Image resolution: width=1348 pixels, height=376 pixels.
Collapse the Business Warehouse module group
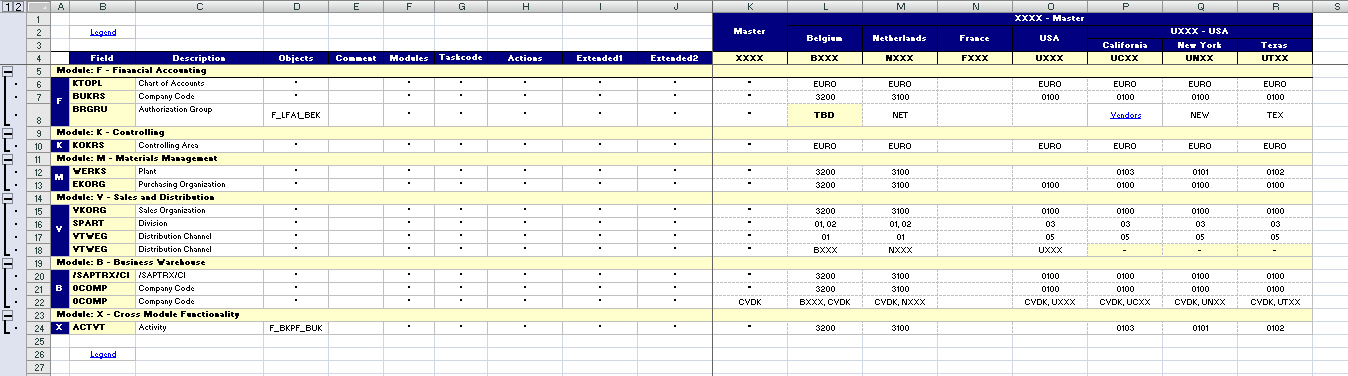tap(8, 262)
